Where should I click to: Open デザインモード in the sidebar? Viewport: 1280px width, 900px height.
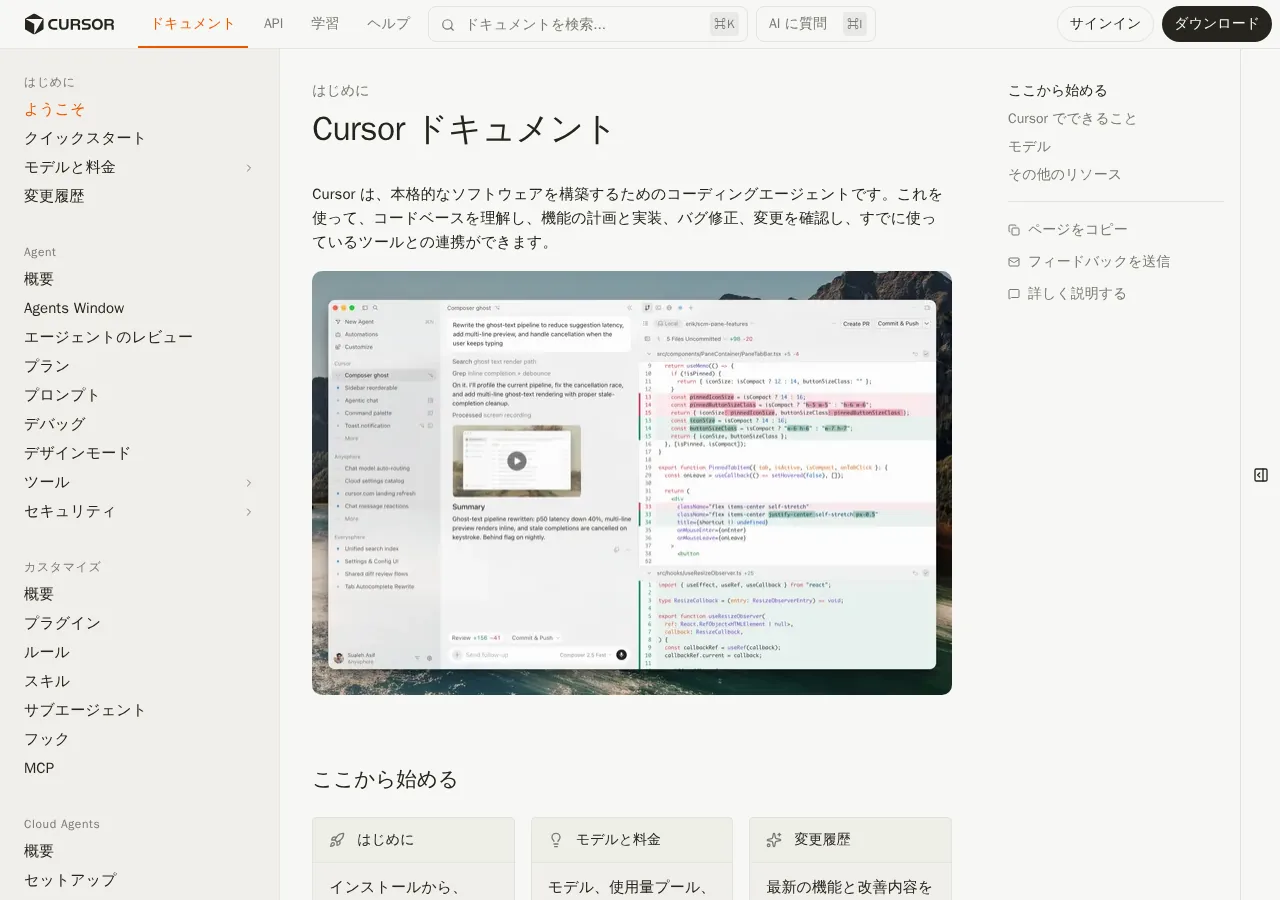(77, 454)
